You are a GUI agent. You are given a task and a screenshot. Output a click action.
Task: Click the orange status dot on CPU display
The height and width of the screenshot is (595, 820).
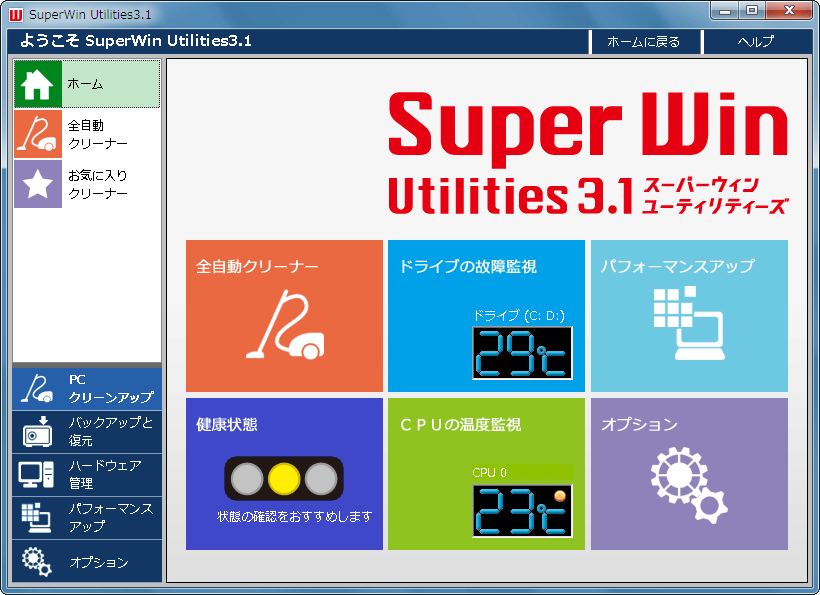[x=560, y=496]
